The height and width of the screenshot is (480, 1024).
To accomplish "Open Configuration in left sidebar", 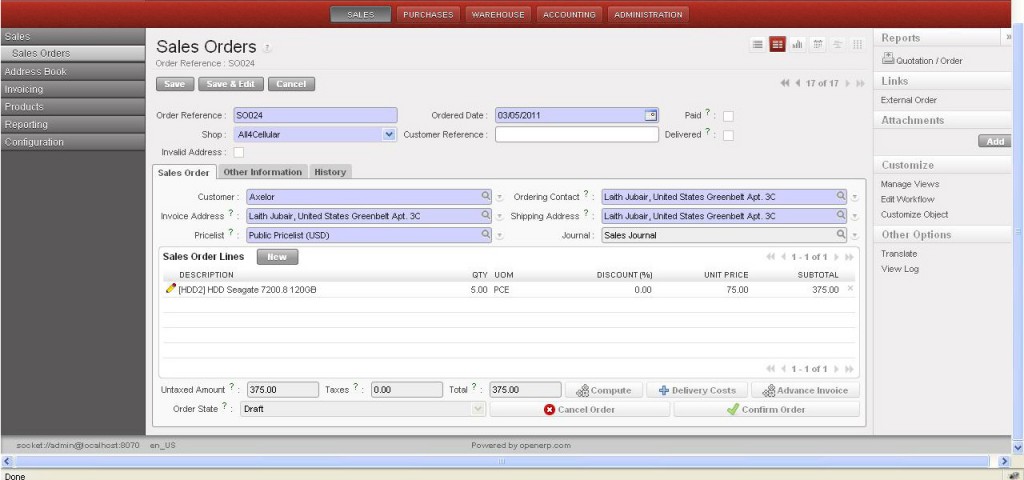I will click(72, 142).
